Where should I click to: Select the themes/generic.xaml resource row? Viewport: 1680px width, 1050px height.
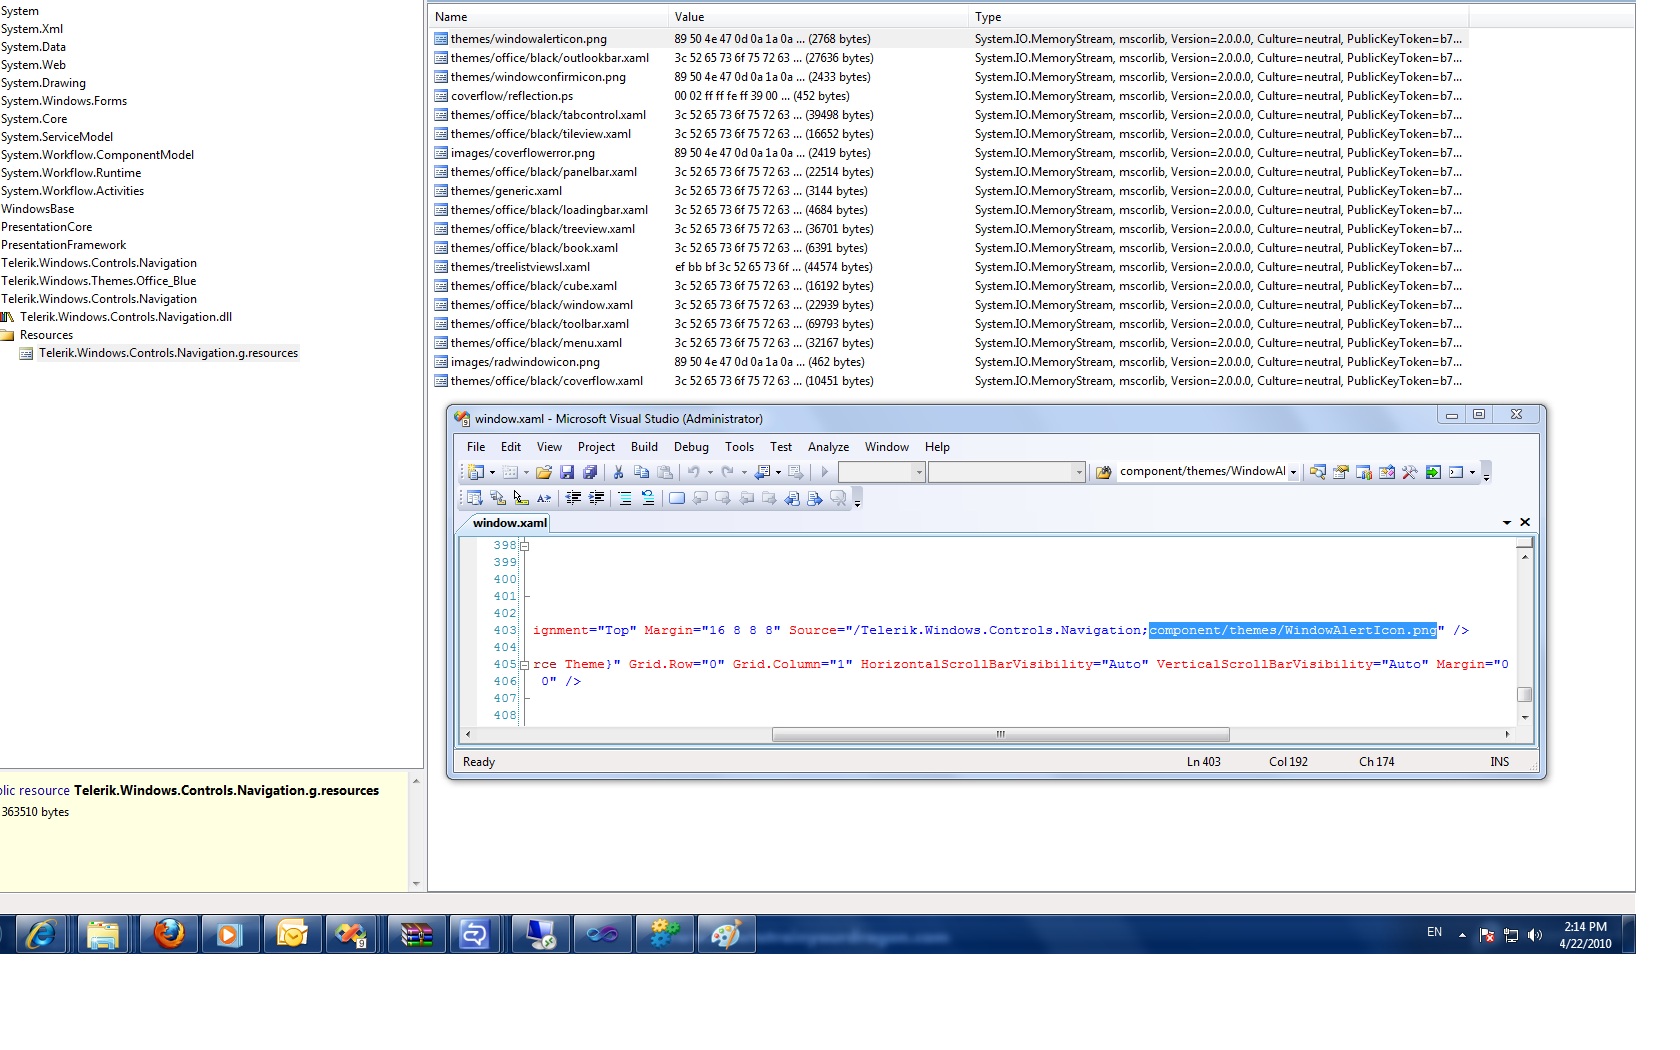949,191
